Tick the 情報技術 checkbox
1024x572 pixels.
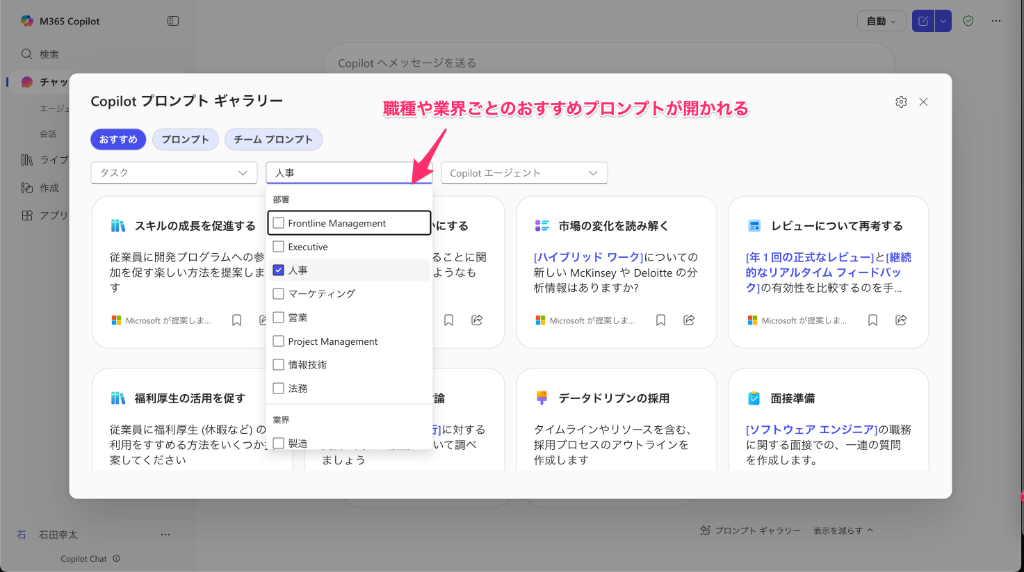coord(279,365)
